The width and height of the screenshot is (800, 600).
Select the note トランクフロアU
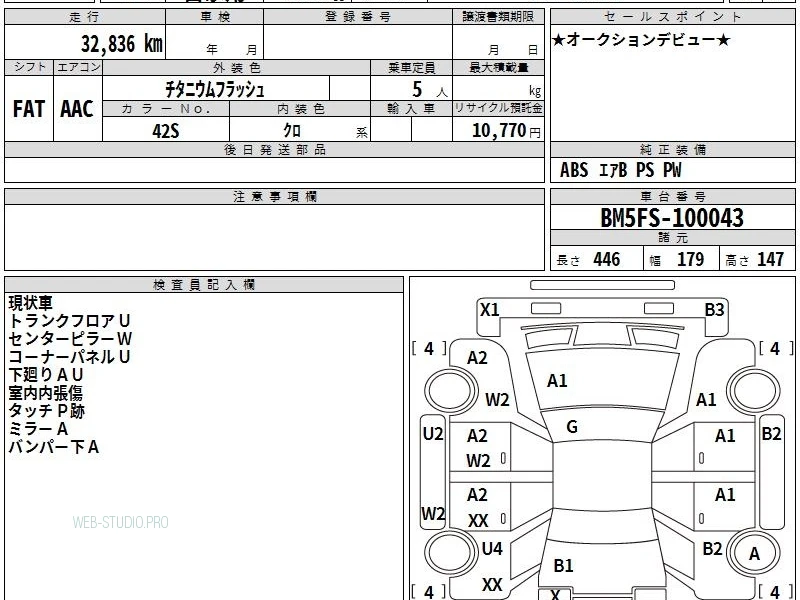coord(69,321)
